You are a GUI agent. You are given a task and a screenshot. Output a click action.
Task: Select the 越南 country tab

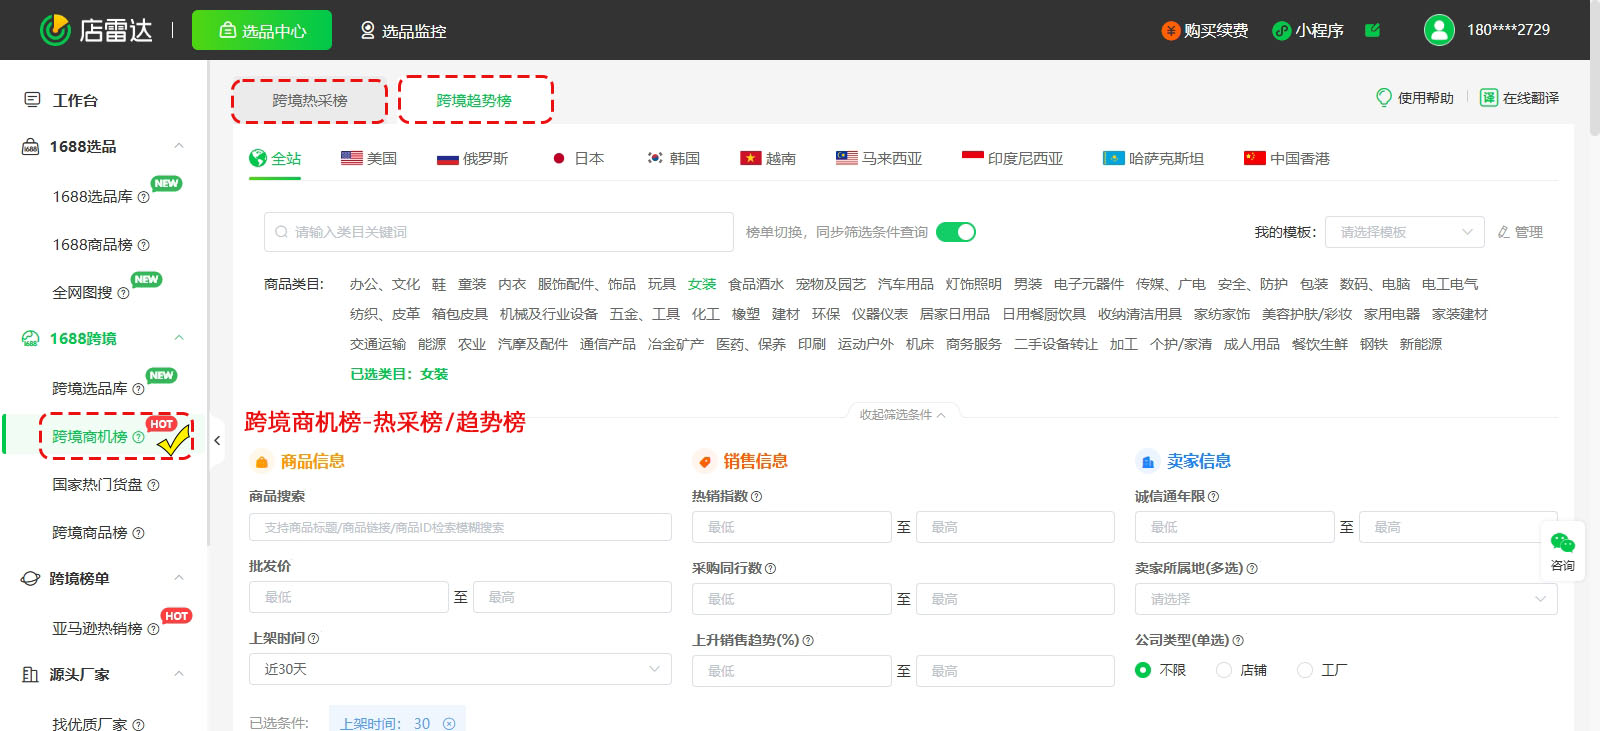[768, 158]
